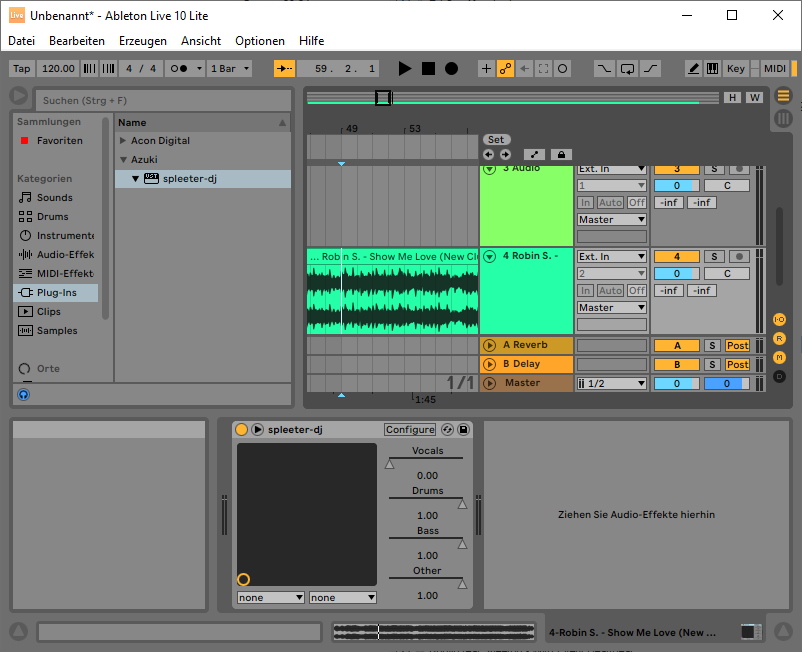The image size is (802, 652).
Task: Click the Vocals slider on spleeter-dj
Action: coord(427,460)
